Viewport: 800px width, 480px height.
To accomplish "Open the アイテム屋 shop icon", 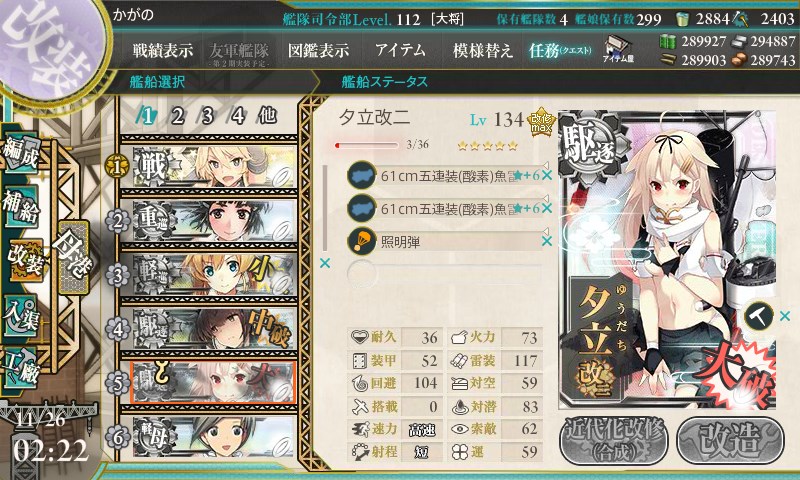I will [618, 49].
